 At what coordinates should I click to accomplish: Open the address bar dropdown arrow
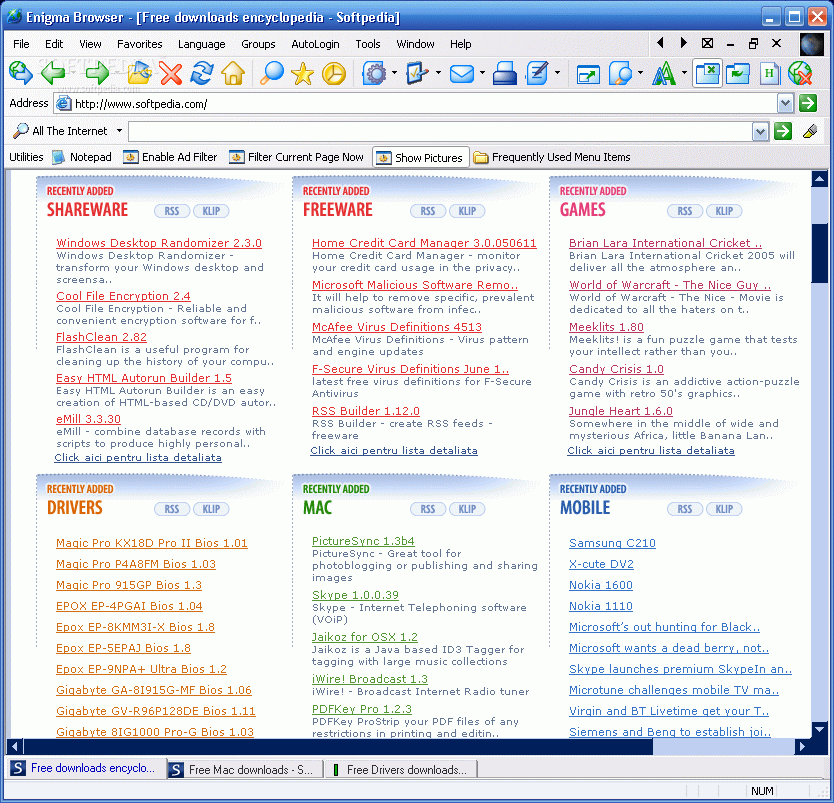tap(785, 103)
